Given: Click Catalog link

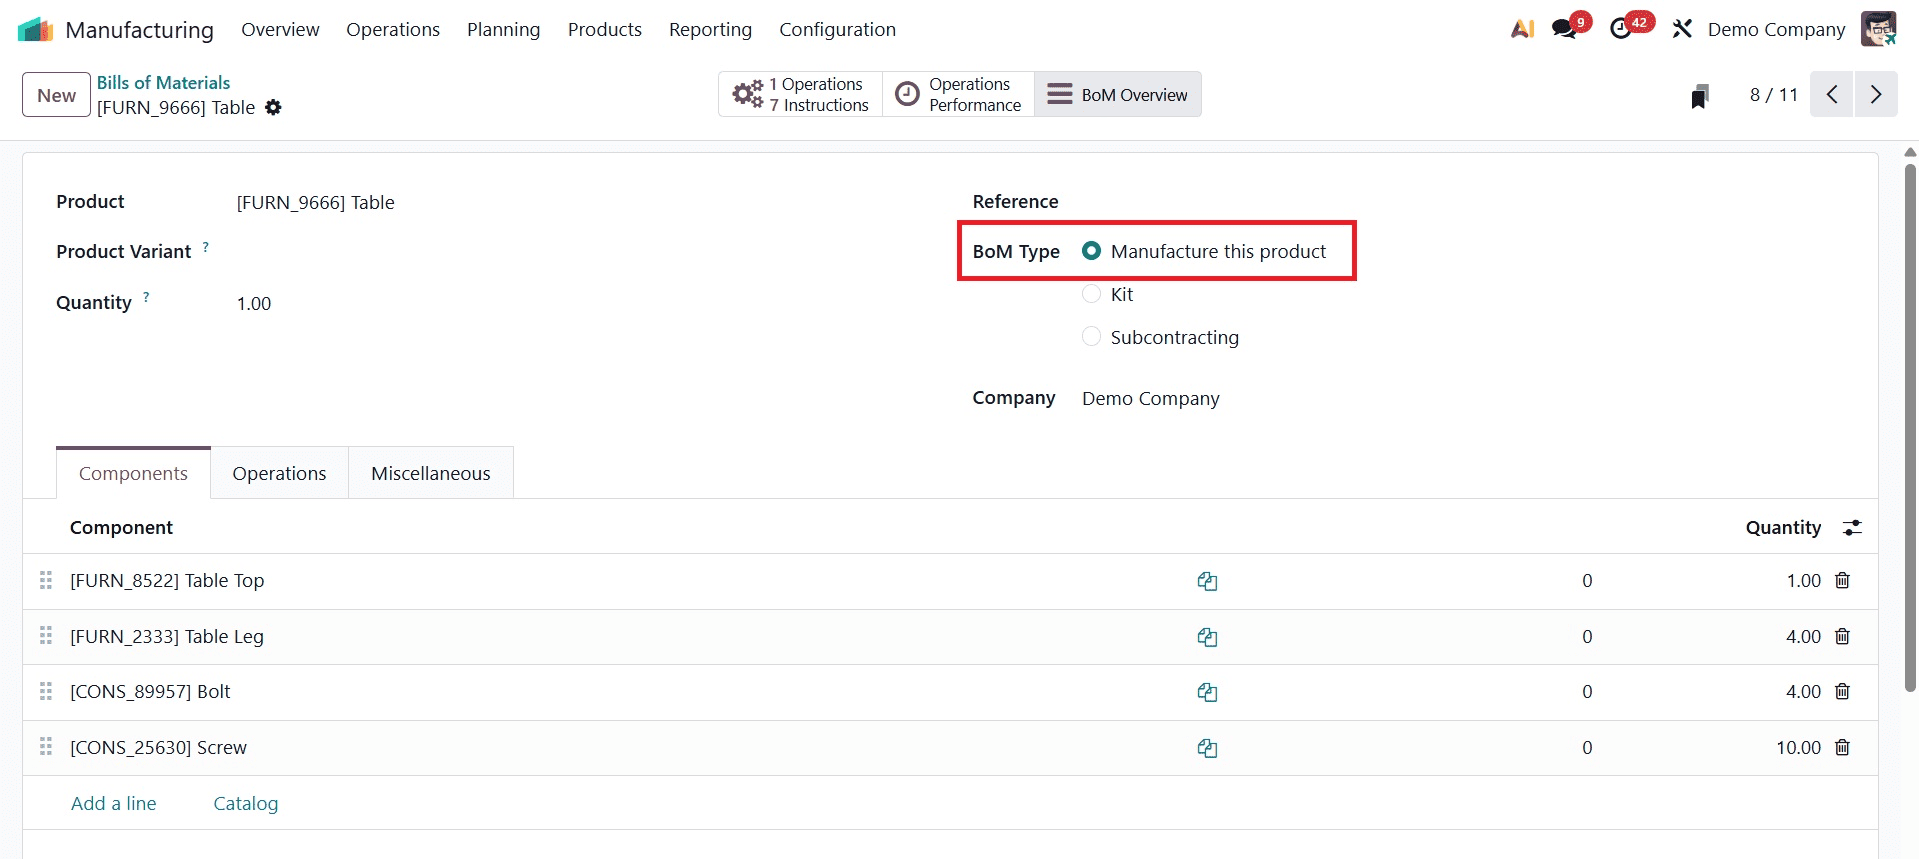Looking at the screenshot, I should click(x=246, y=803).
